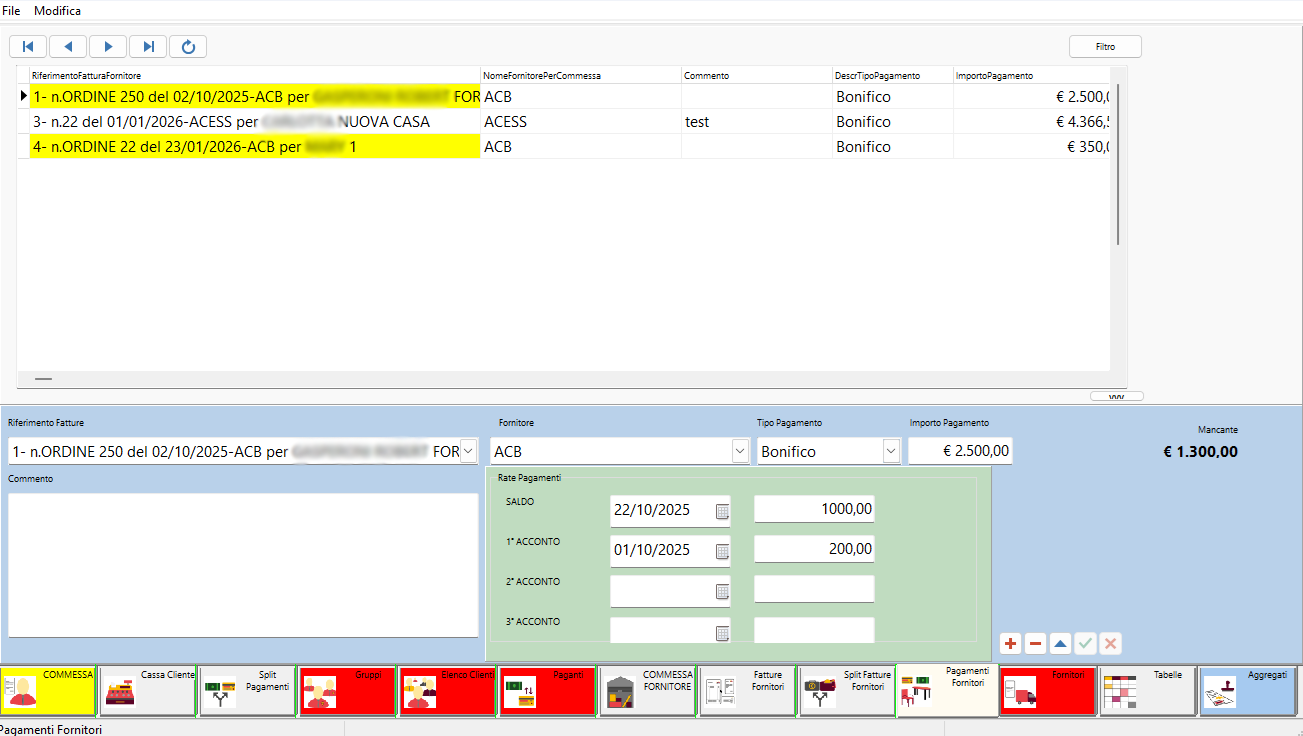
Task: Click the € 4.366 amount cell
Action: 1032,122
